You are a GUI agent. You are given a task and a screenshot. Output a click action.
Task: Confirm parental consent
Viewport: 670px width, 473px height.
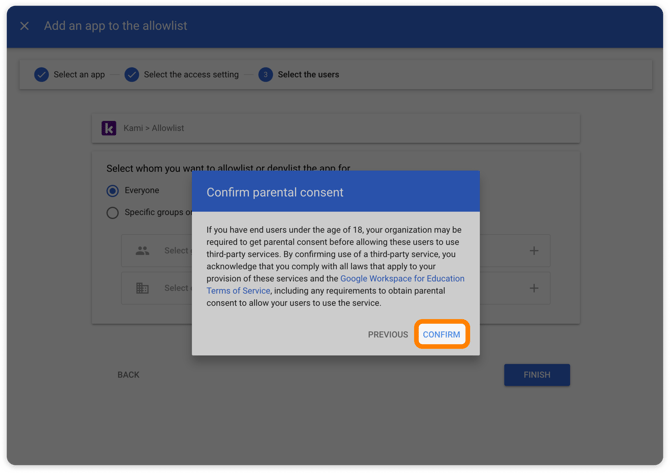pyautogui.click(x=441, y=335)
